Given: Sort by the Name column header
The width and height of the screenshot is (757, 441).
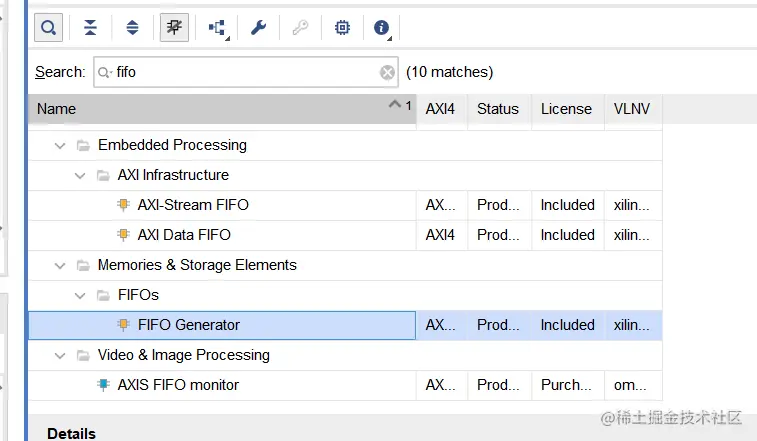Looking at the screenshot, I should tap(200, 109).
